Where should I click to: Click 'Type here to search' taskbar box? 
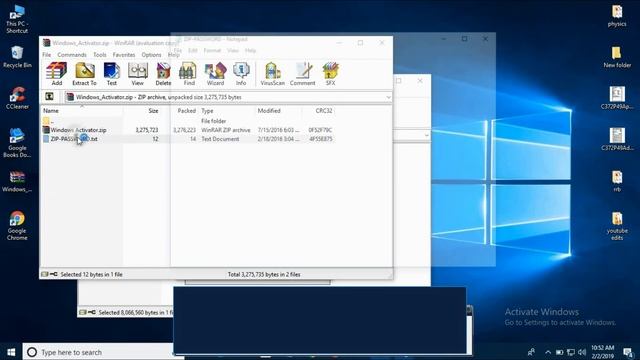coord(99,352)
